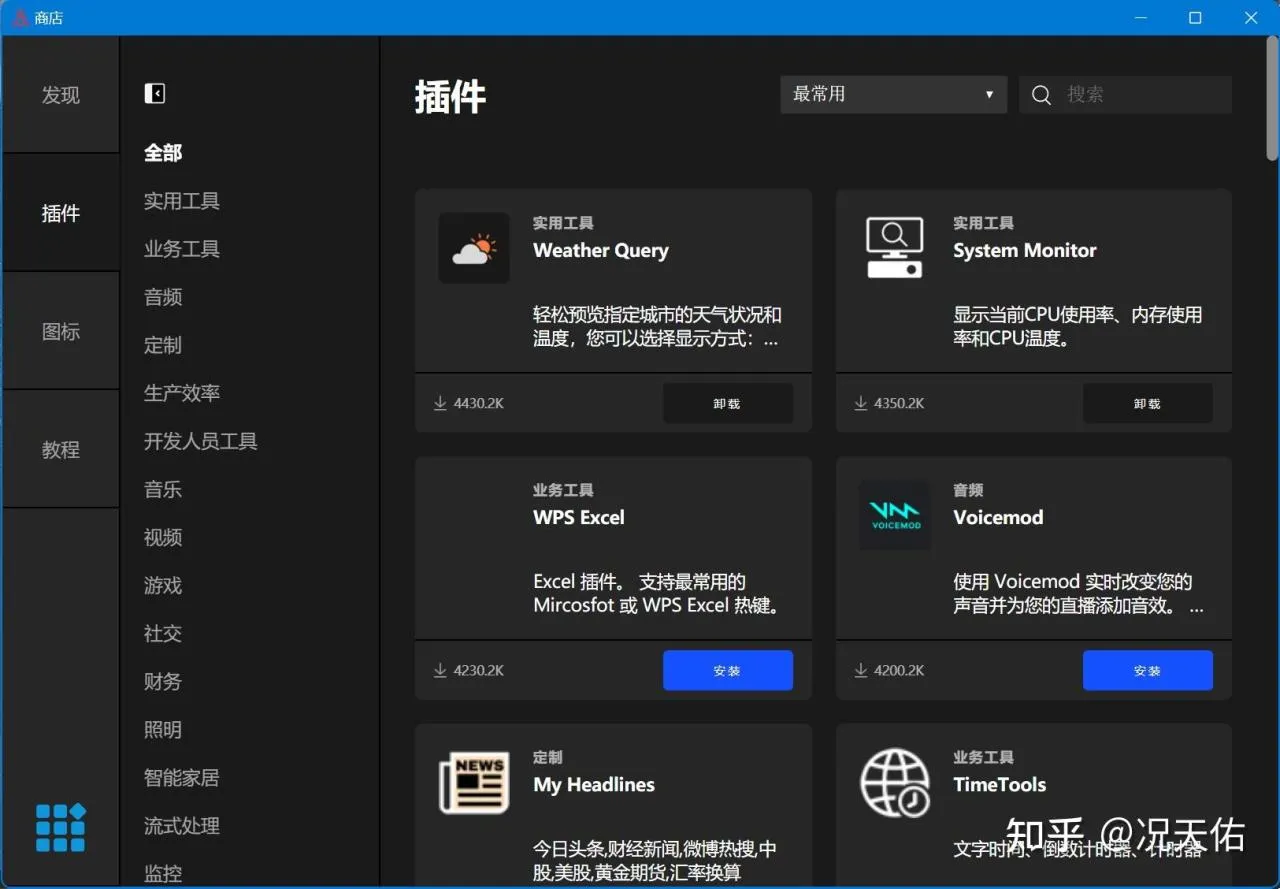Click the download icon beside 4350.2K
The height and width of the screenshot is (889, 1280).
click(x=860, y=403)
